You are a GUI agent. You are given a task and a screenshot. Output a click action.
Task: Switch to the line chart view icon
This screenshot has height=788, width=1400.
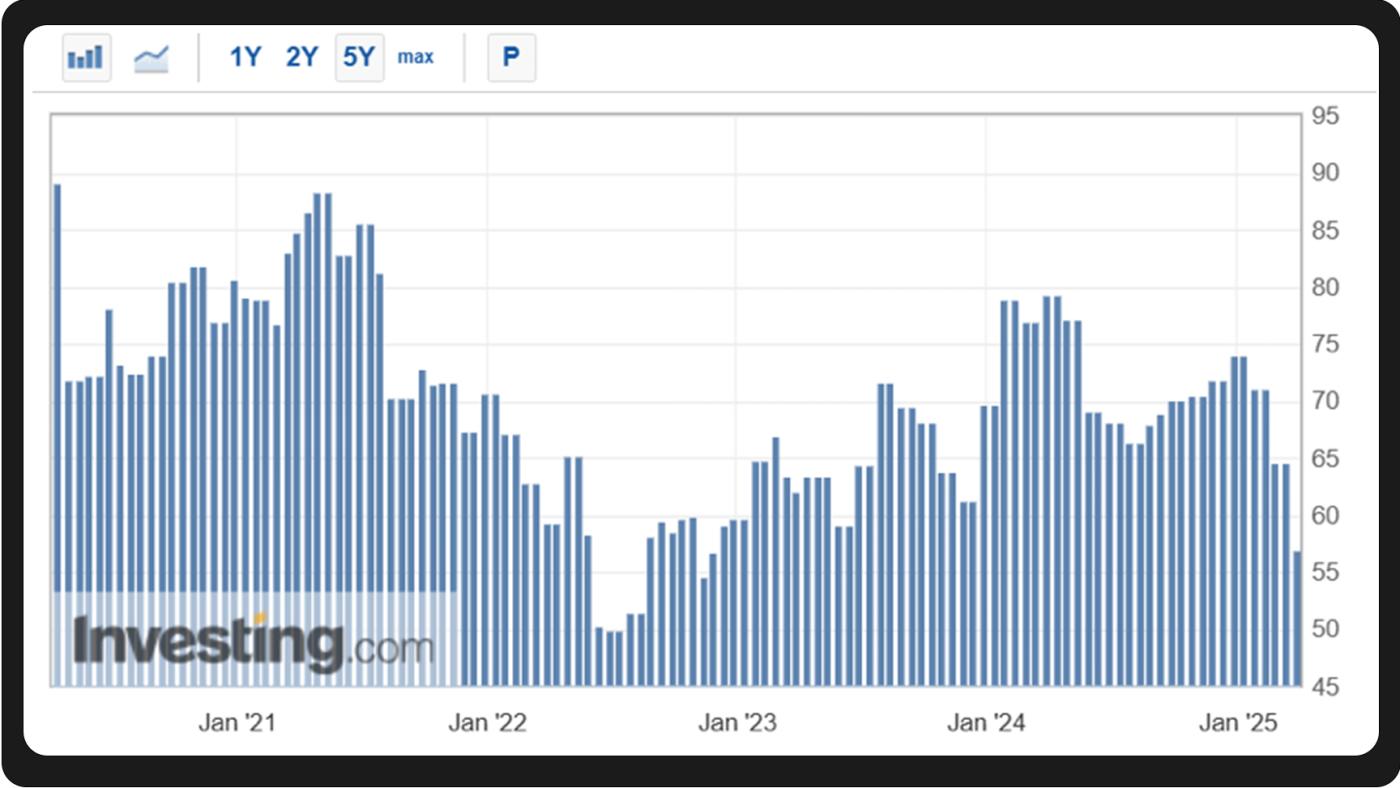pos(151,58)
